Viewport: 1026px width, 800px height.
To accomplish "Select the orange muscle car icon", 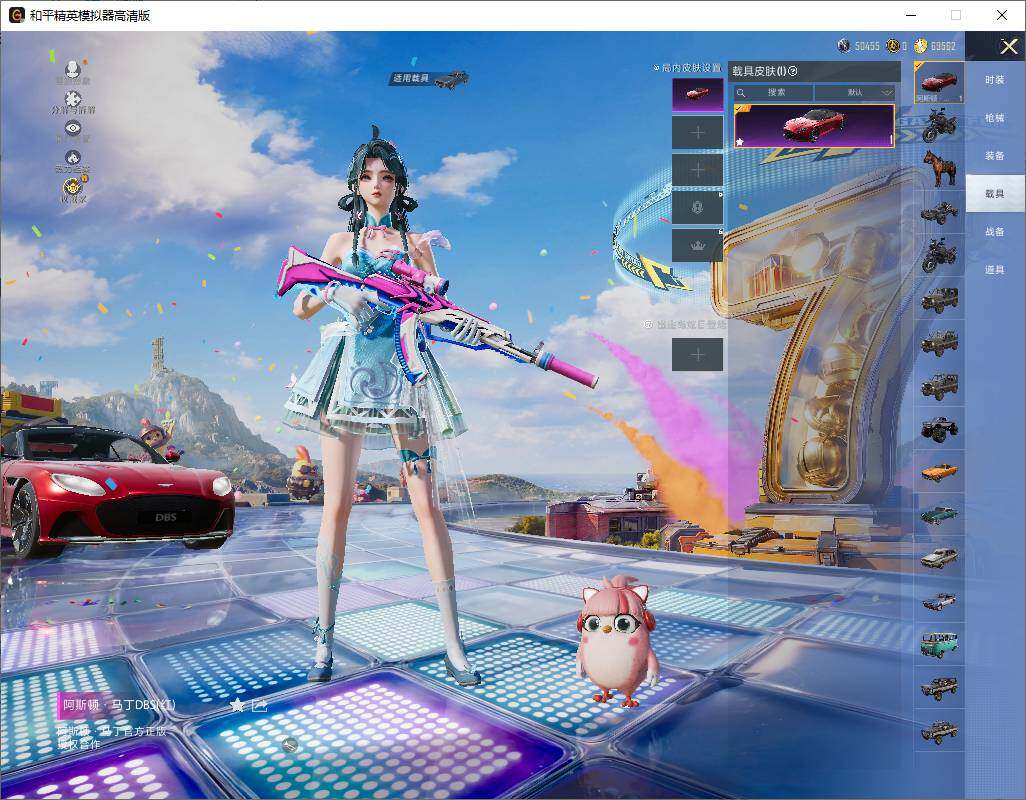I will (x=939, y=471).
